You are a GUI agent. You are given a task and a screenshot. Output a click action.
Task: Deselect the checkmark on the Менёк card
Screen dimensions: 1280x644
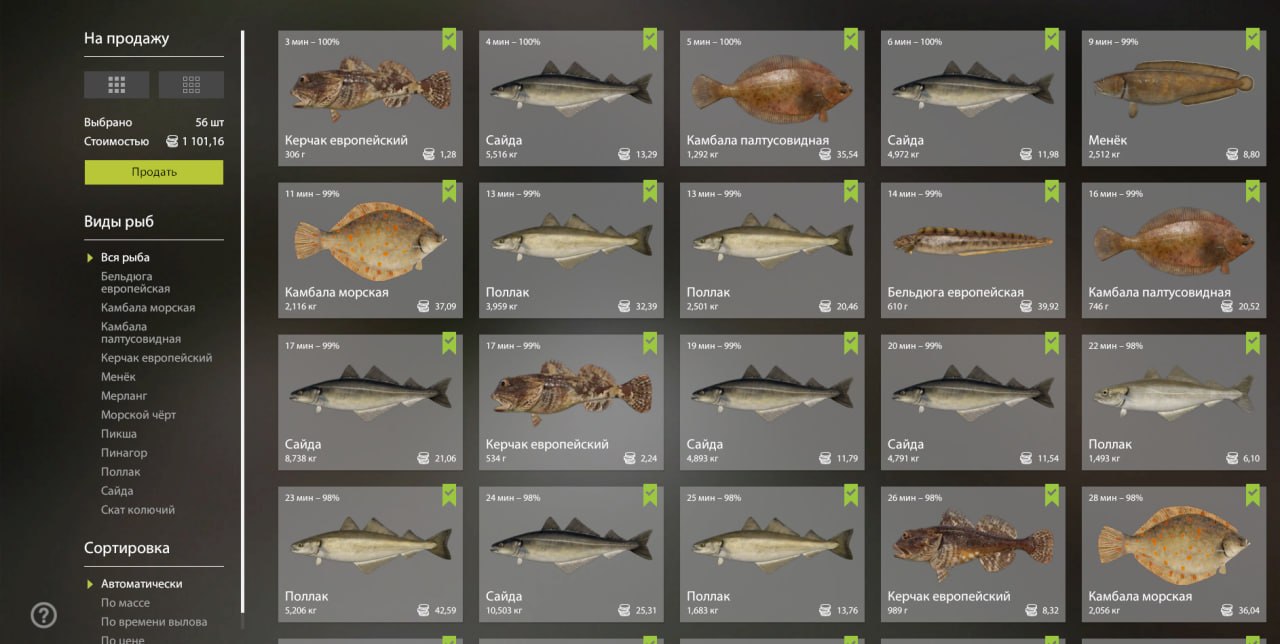1254,39
